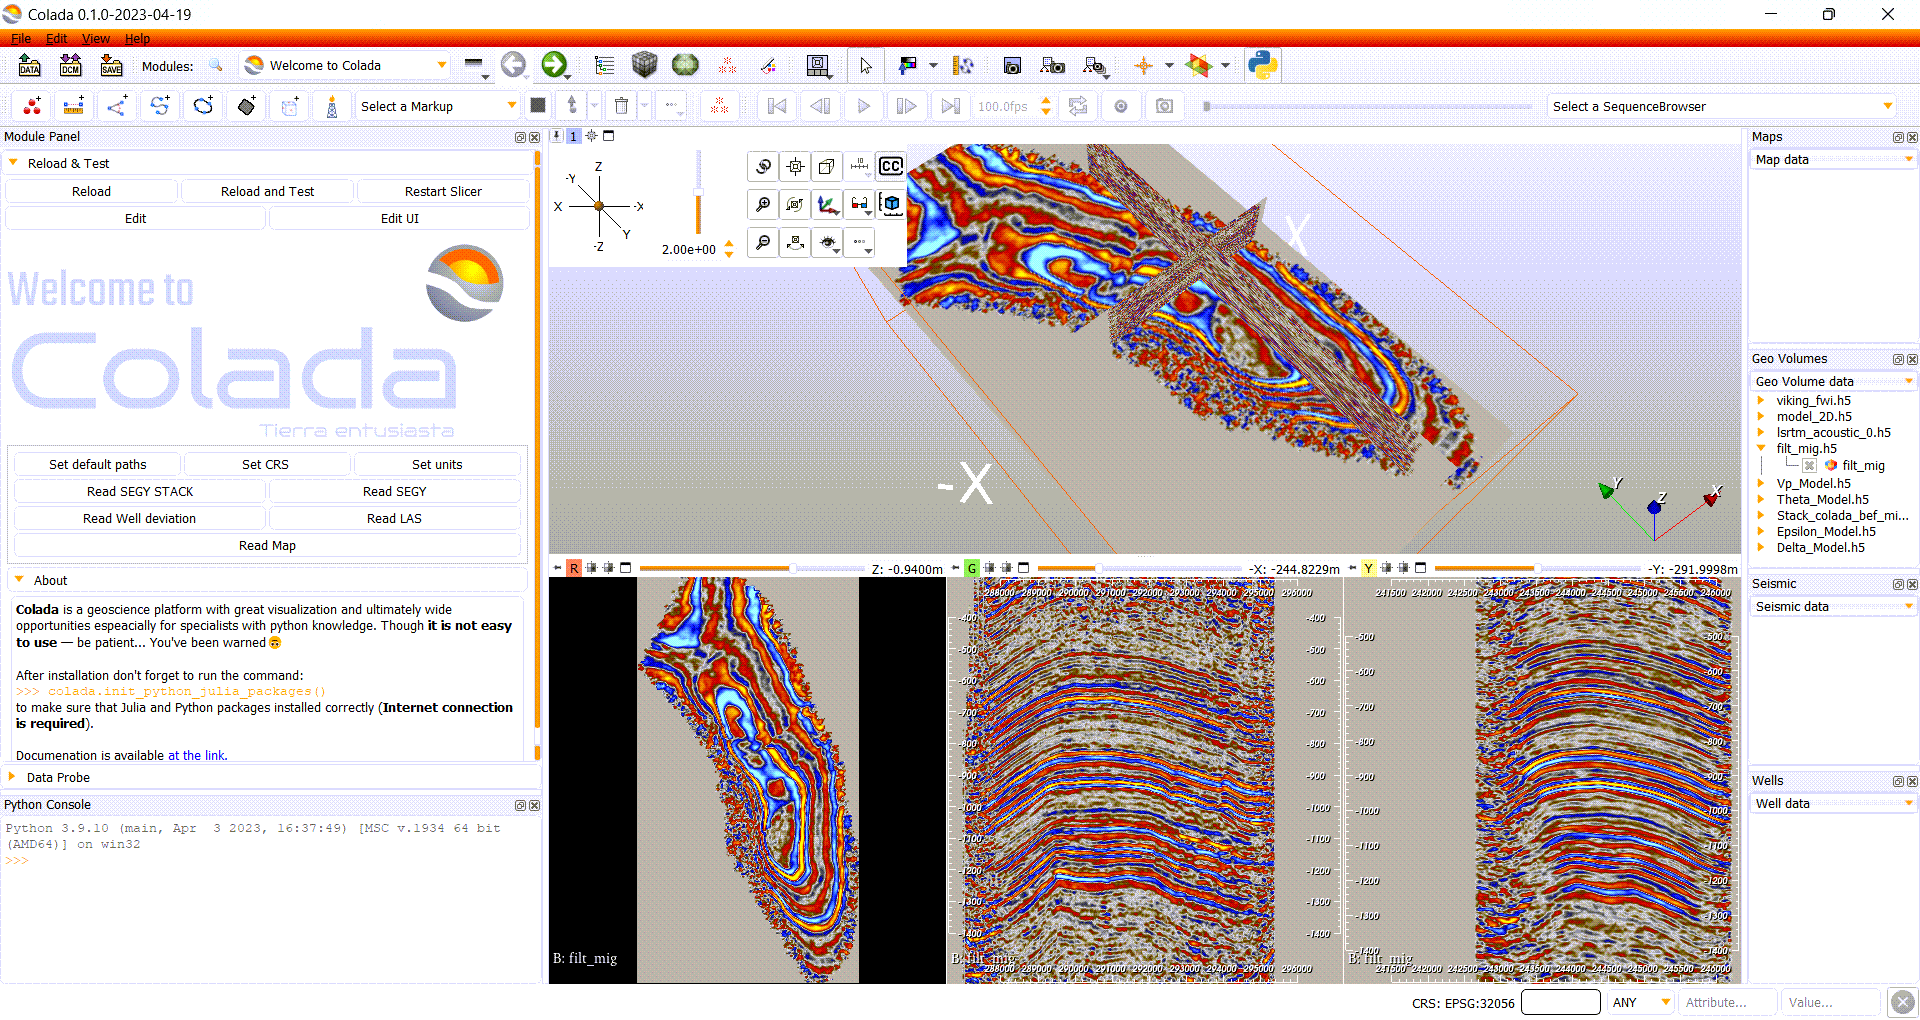This screenshot has height=1020, width=1920.
Task: Add a point list markup
Action: [32, 106]
